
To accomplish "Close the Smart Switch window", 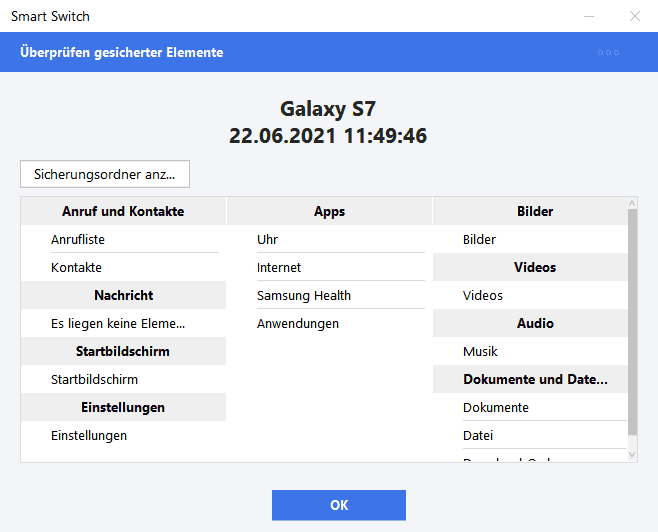I will [634, 16].
